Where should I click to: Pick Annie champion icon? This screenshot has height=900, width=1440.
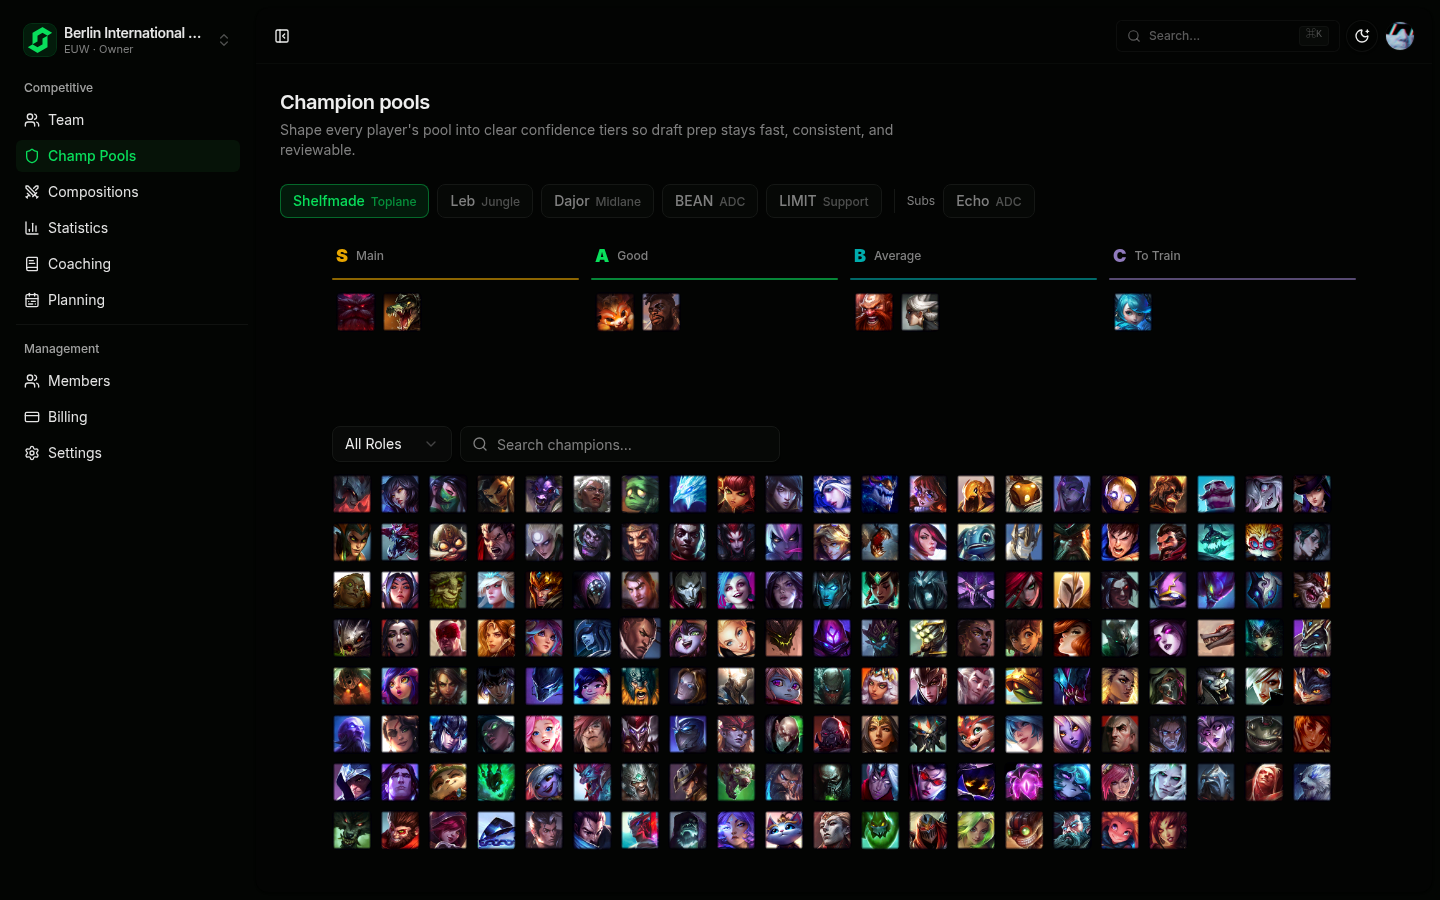pyautogui.click(x=736, y=494)
